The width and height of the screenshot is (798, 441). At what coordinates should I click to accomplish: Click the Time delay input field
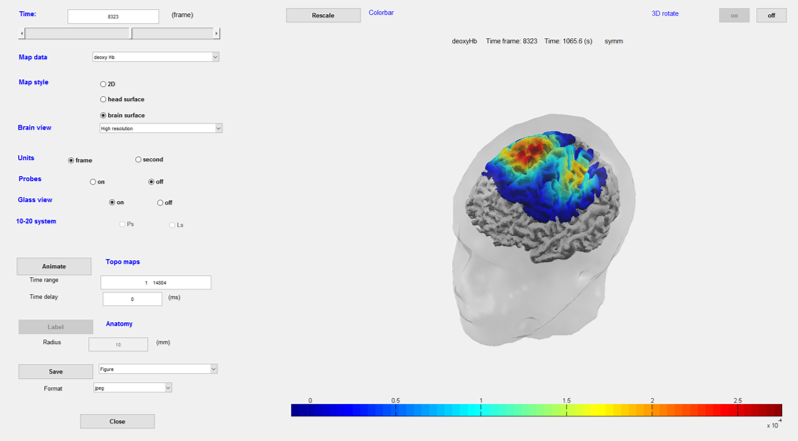click(132, 299)
